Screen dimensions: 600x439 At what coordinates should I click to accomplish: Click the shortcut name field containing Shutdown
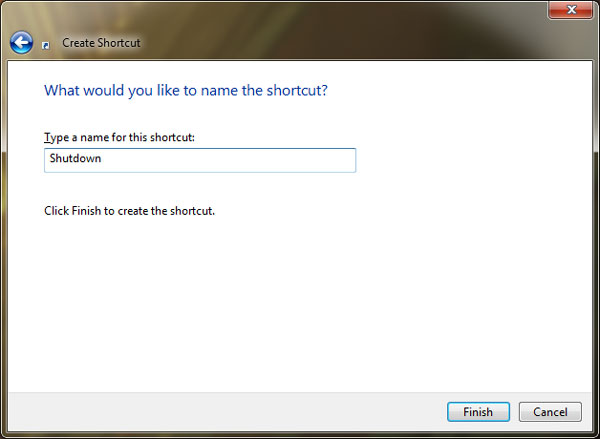[200, 160]
